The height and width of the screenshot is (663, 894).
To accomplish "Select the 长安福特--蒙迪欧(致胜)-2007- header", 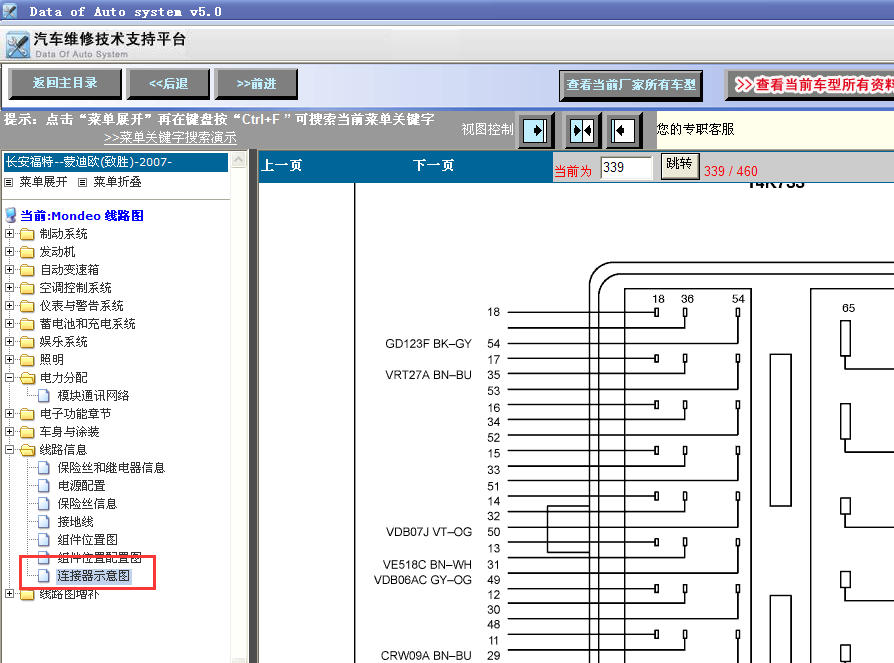I will (x=116, y=162).
